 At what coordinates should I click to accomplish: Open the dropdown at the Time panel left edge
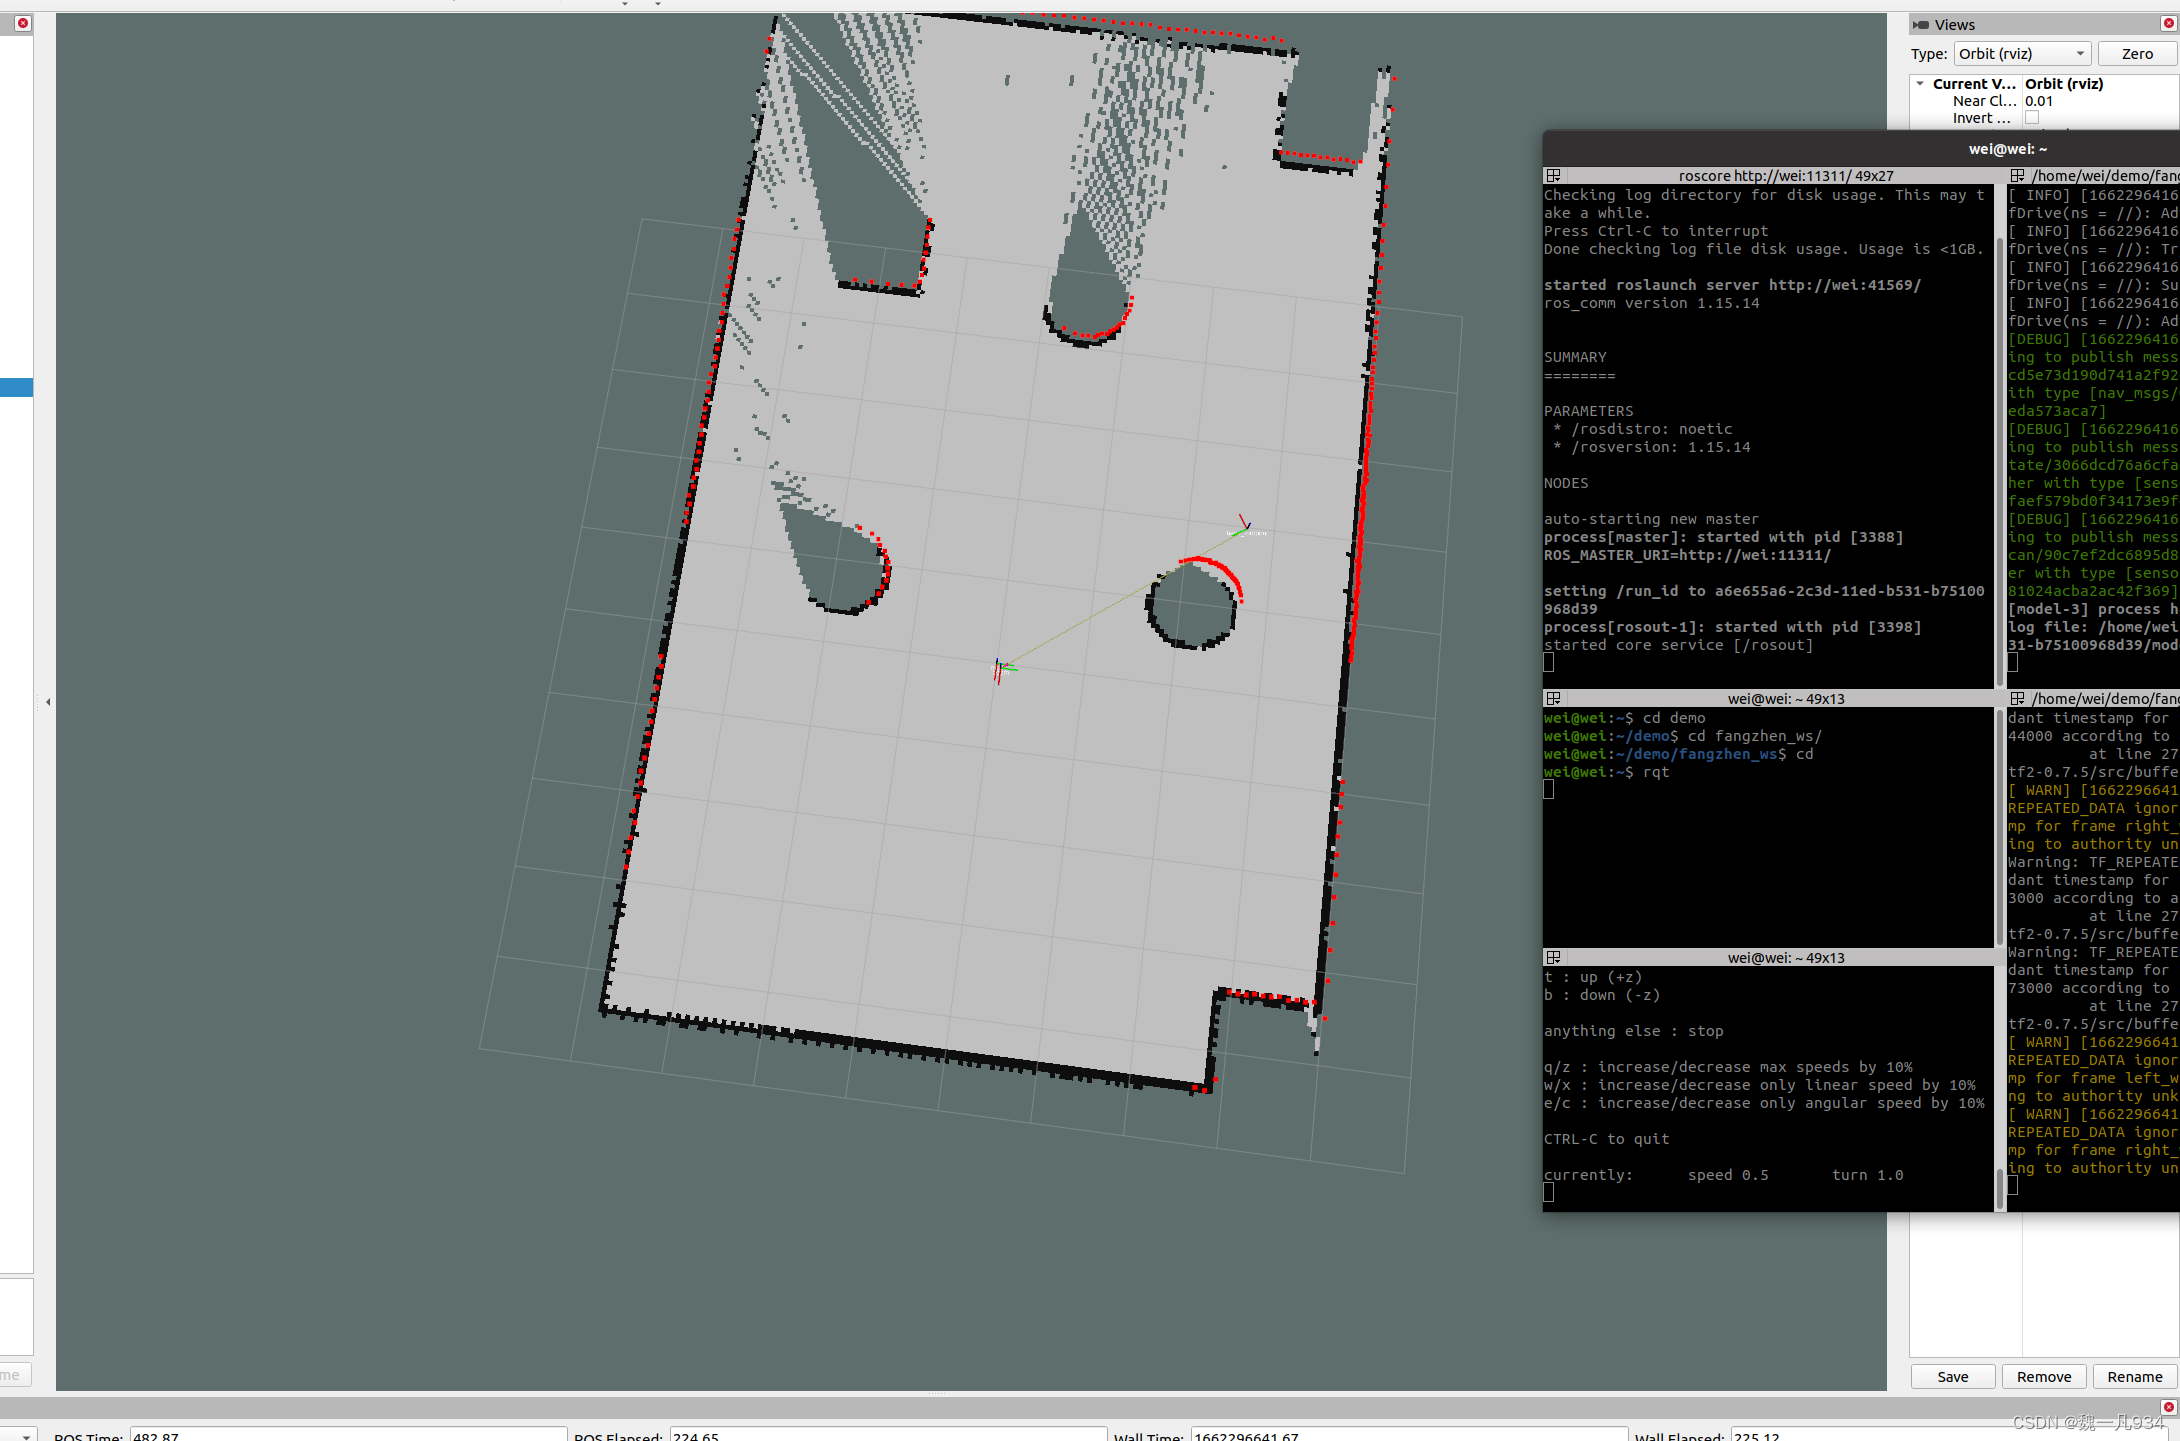coord(20,1435)
